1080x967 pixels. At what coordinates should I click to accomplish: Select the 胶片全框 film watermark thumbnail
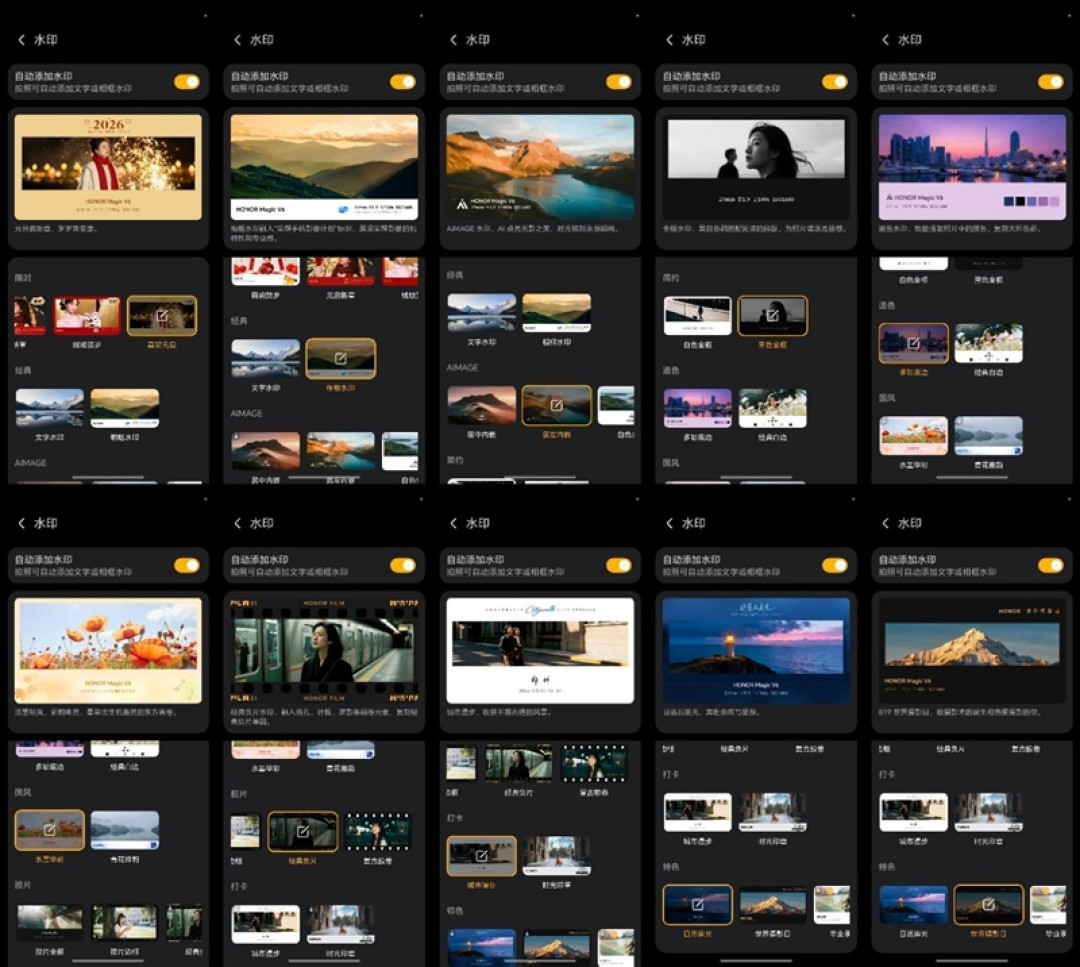(x=50, y=923)
